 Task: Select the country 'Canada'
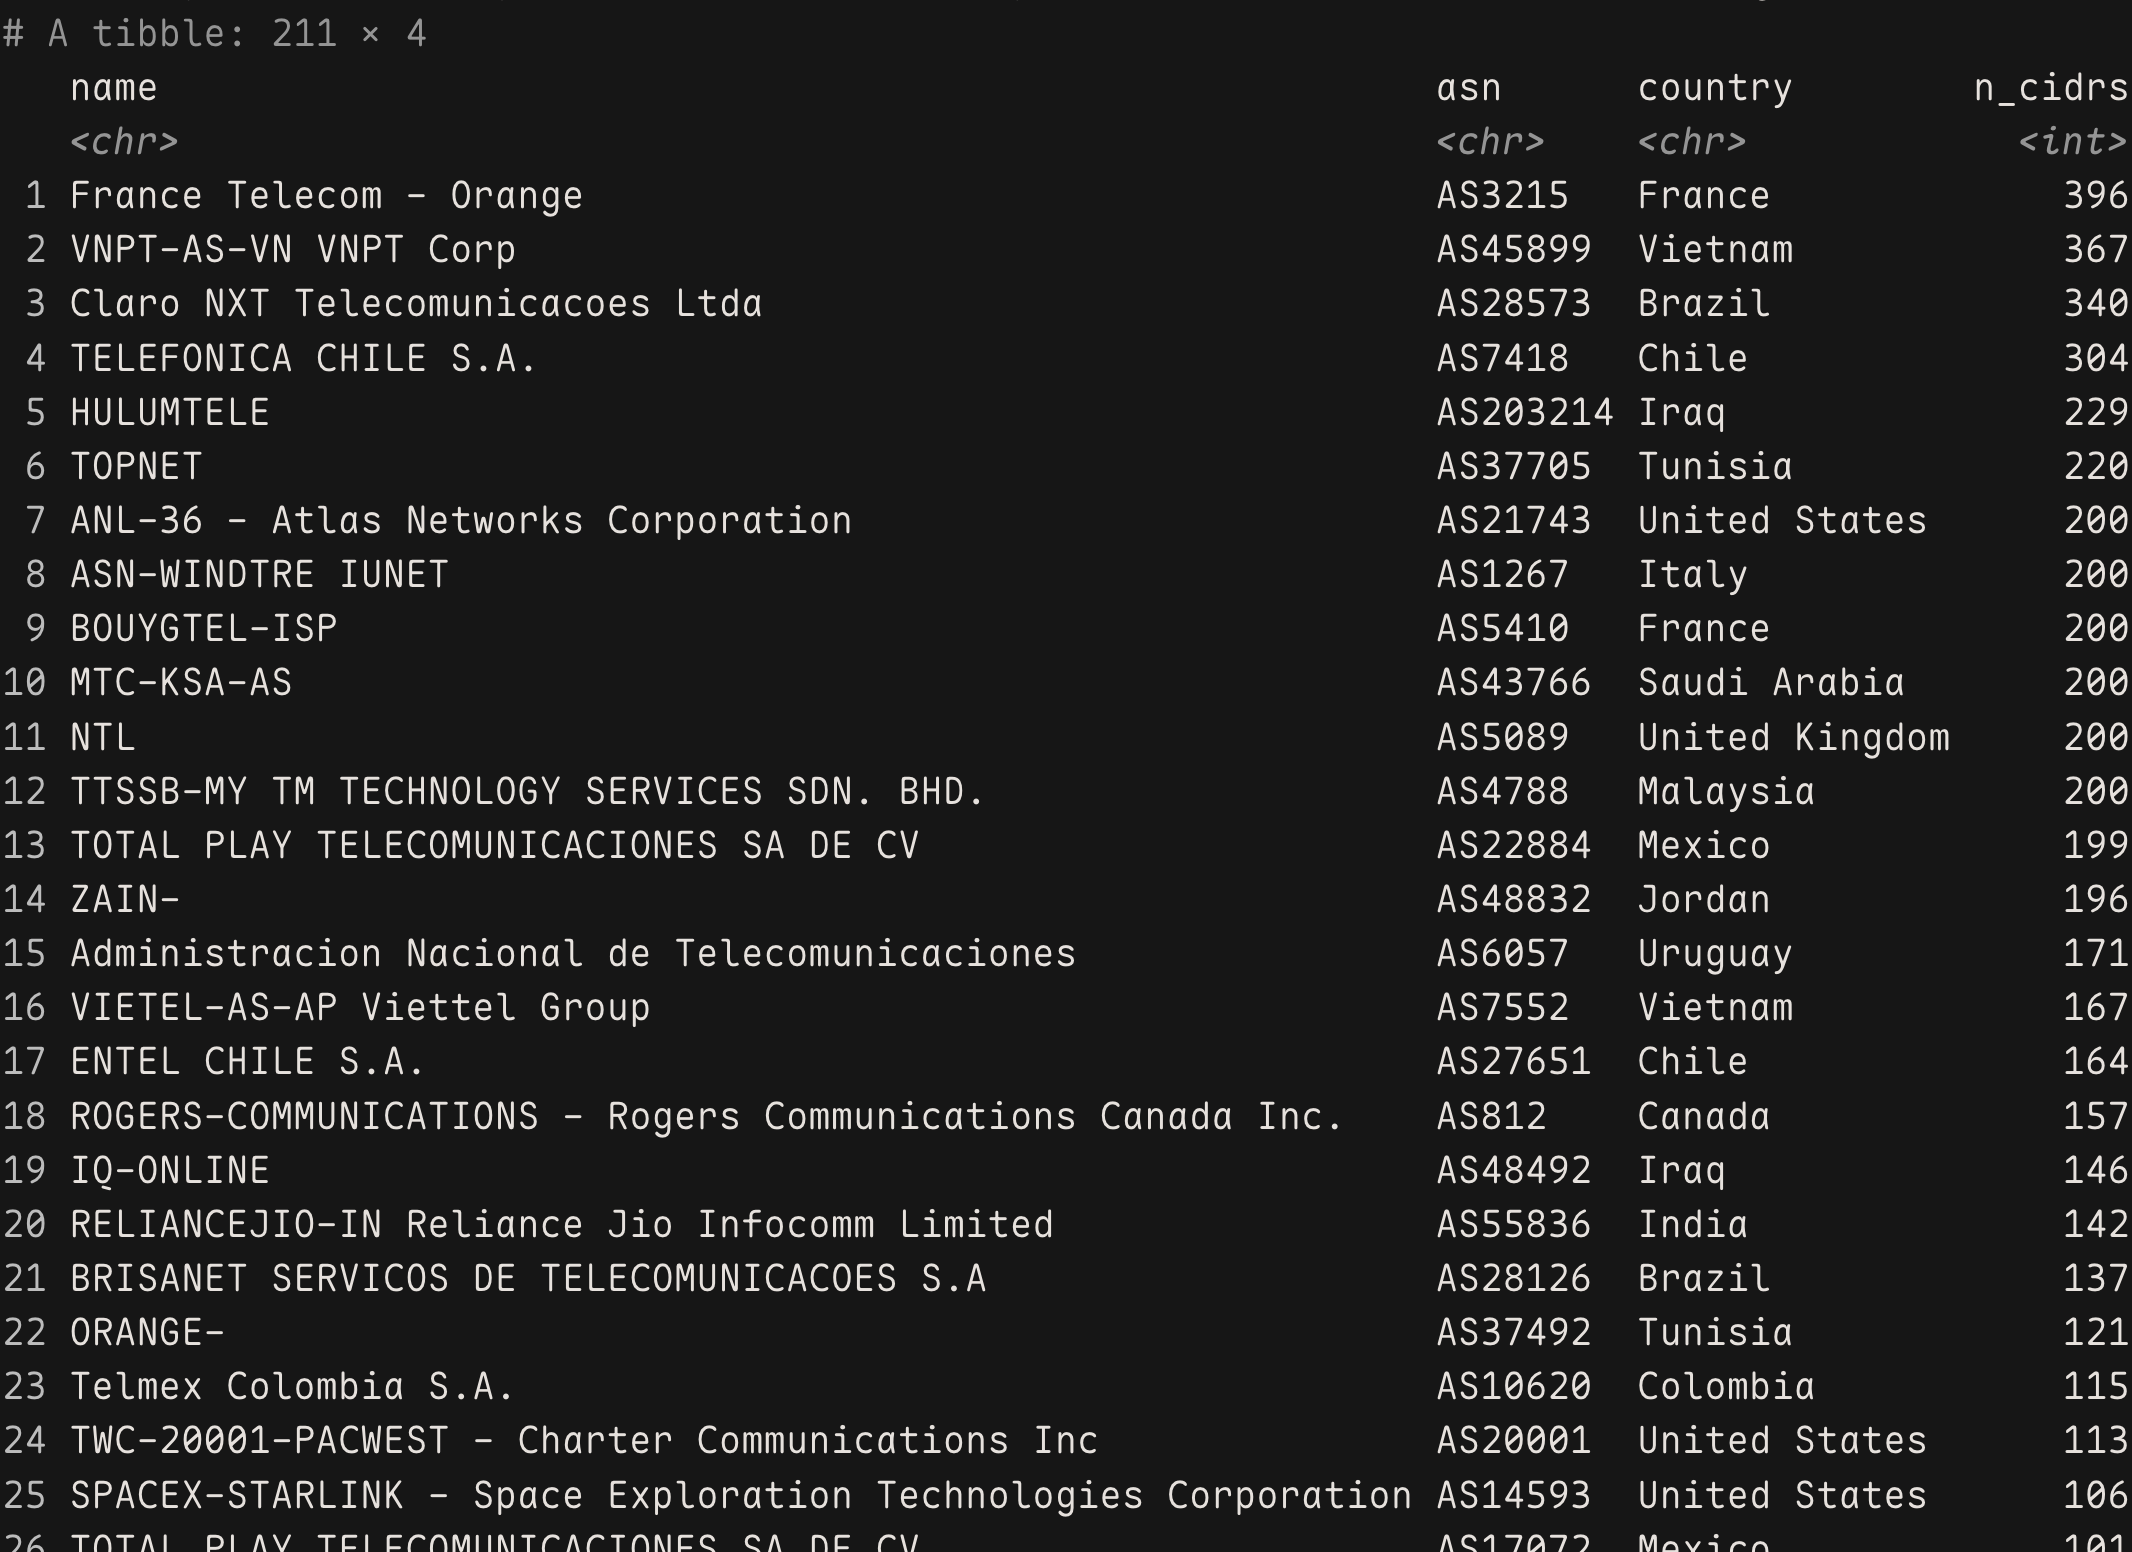pyautogui.click(x=1704, y=1116)
